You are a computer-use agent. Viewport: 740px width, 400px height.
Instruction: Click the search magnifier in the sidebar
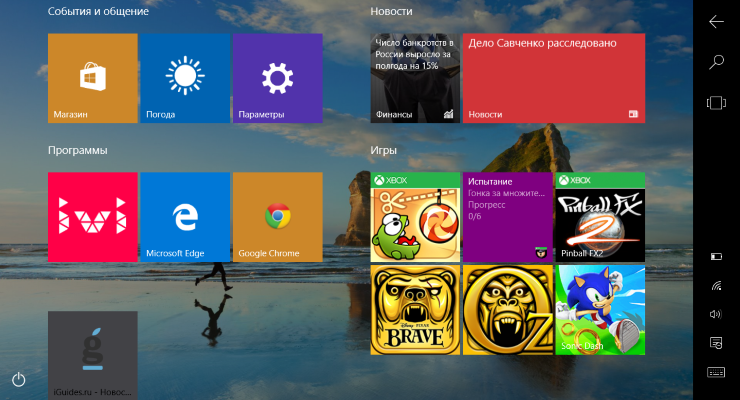click(716, 62)
